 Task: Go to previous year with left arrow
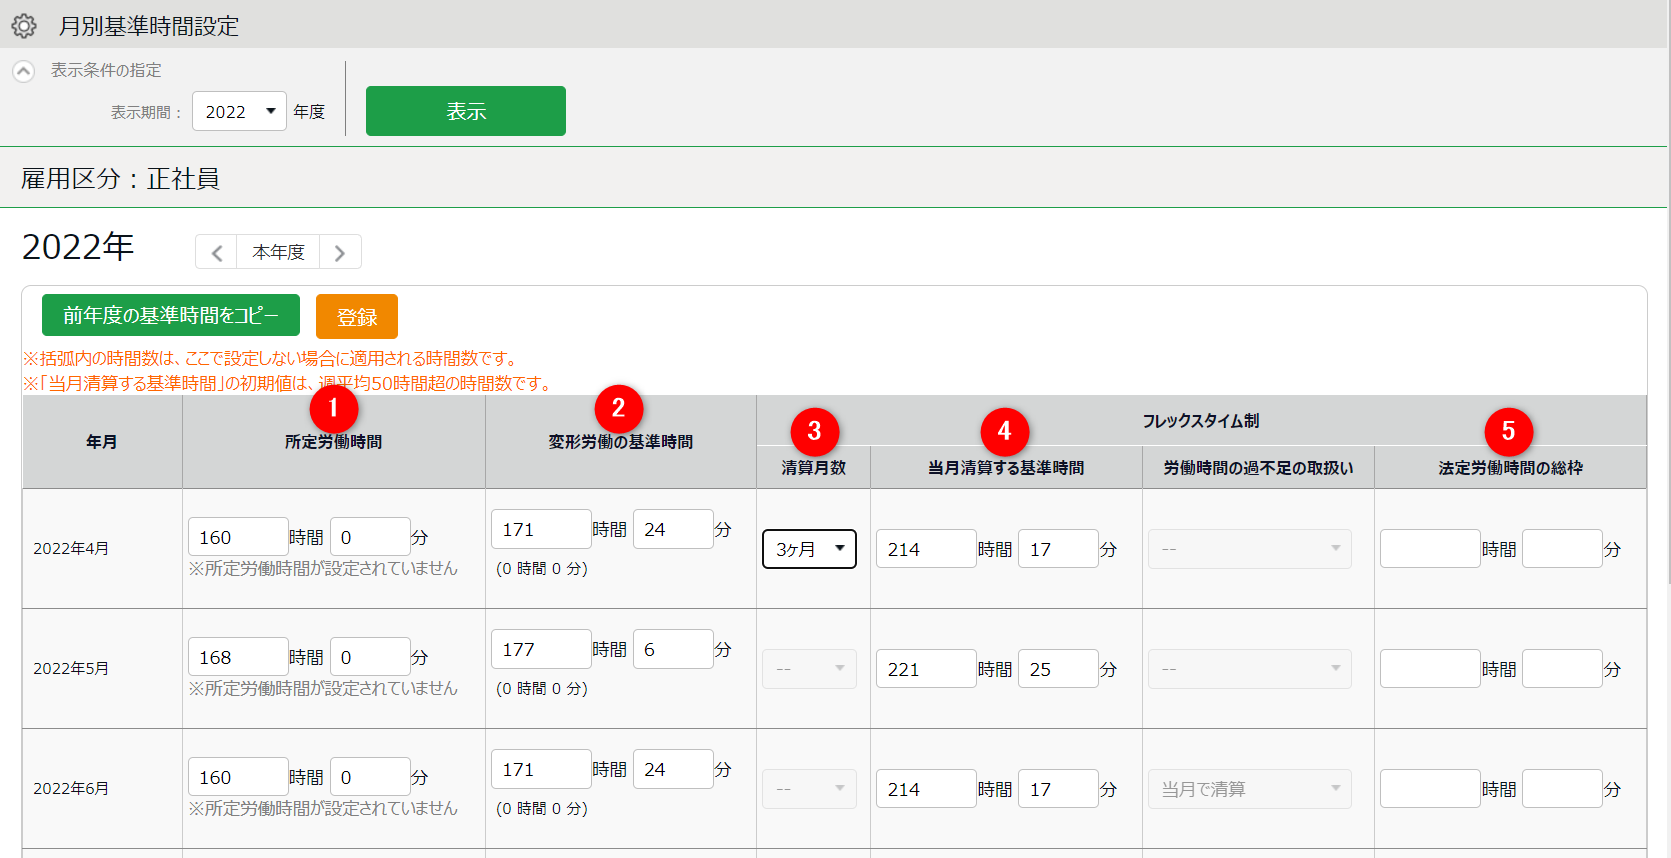[x=216, y=253]
